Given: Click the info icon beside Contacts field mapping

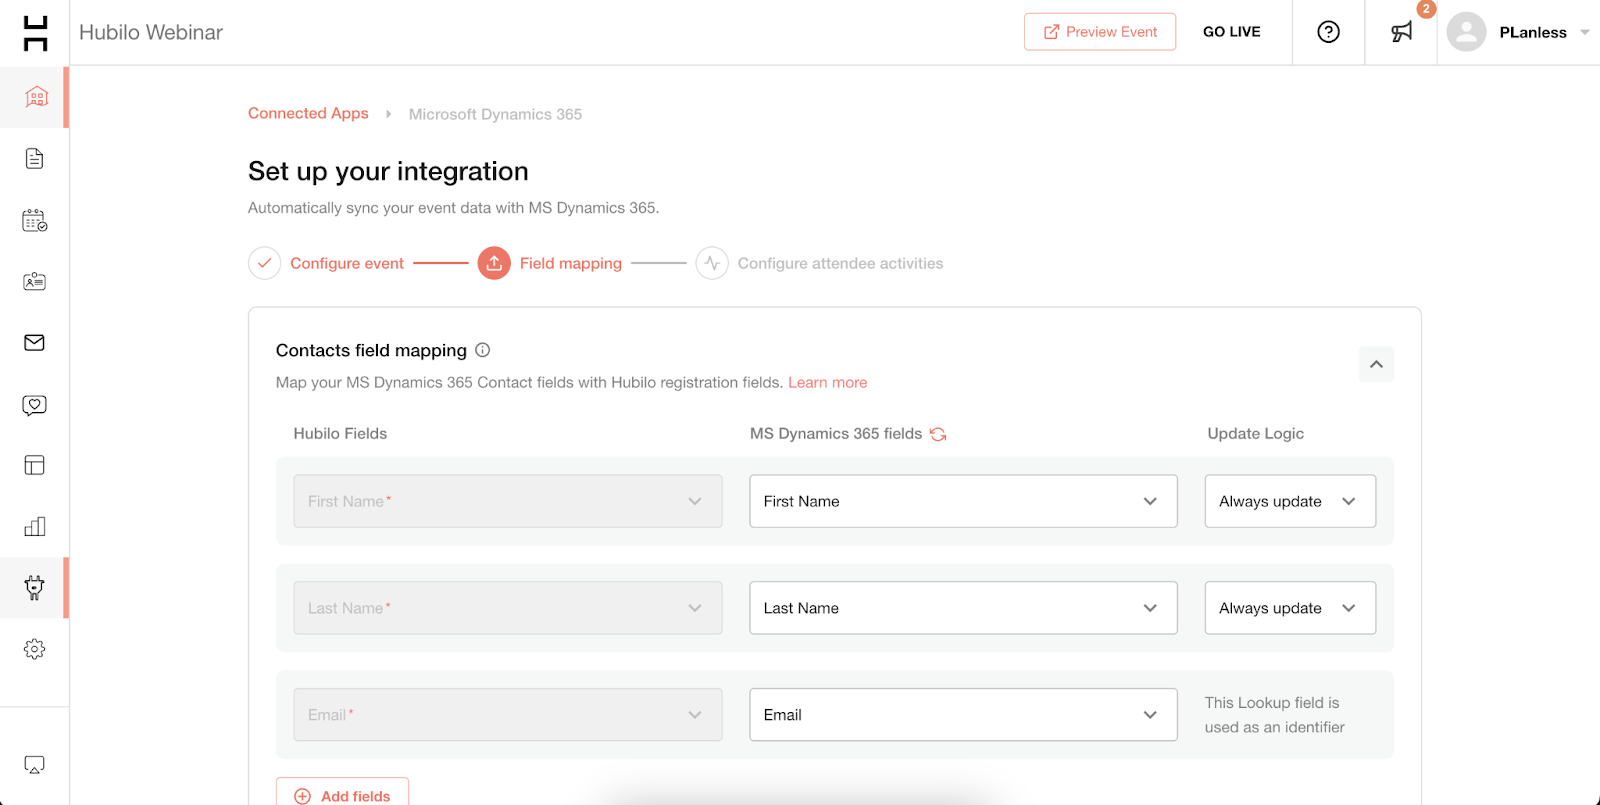Looking at the screenshot, I should coord(483,350).
